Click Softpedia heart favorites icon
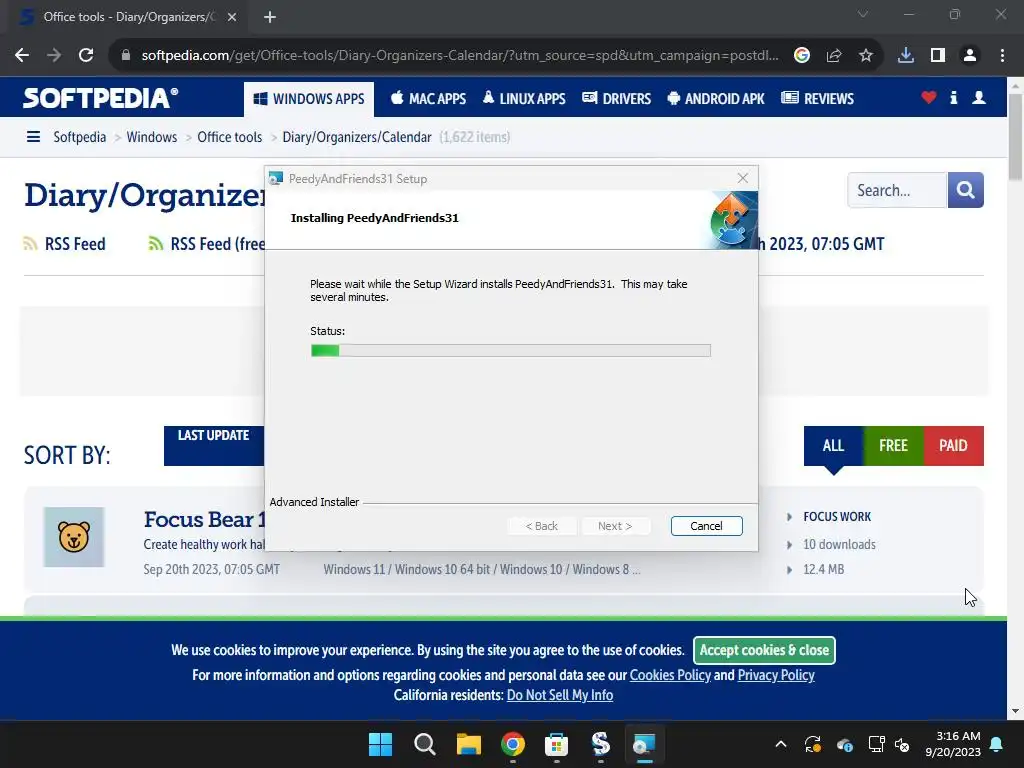The height and width of the screenshot is (768, 1024). [929, 98]
